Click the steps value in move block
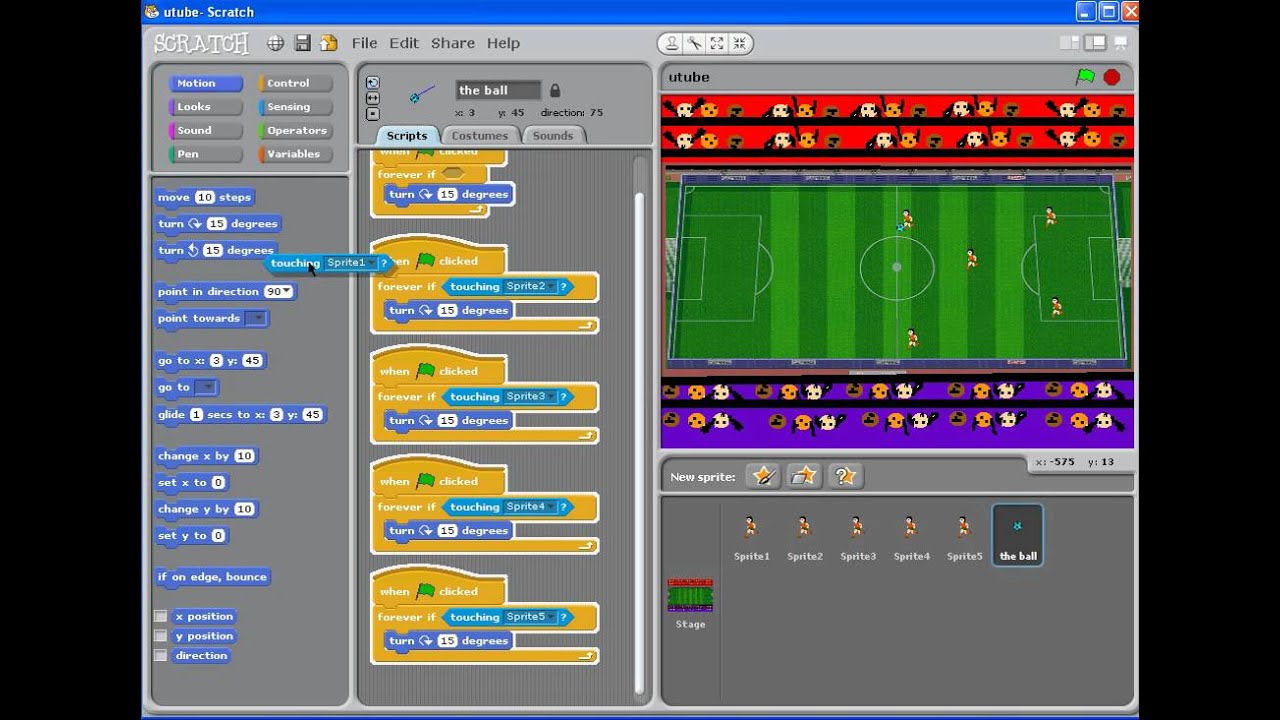 click(204, 197)
